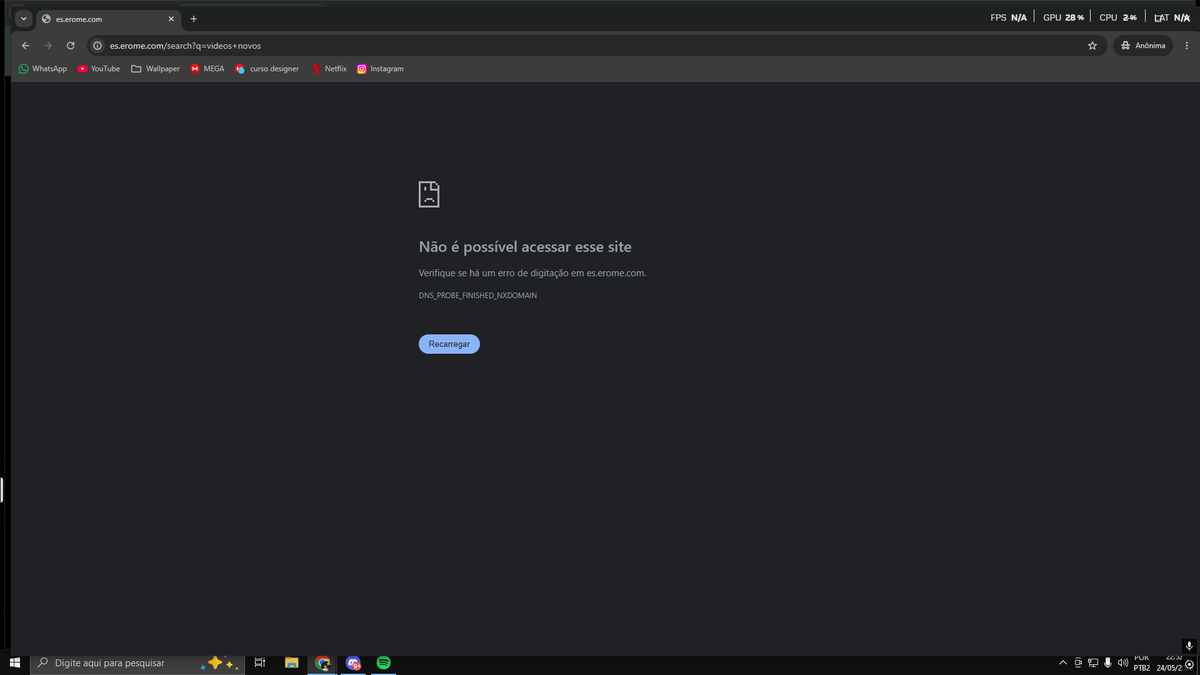The width and height of the screenshot is (1200, 675).
Task: Expand the Wallpaper bookmarks folder
Action: (155, 69)
